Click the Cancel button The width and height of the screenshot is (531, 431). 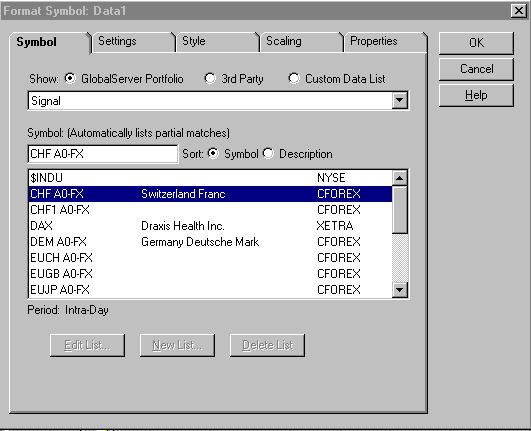click(476, 69)
